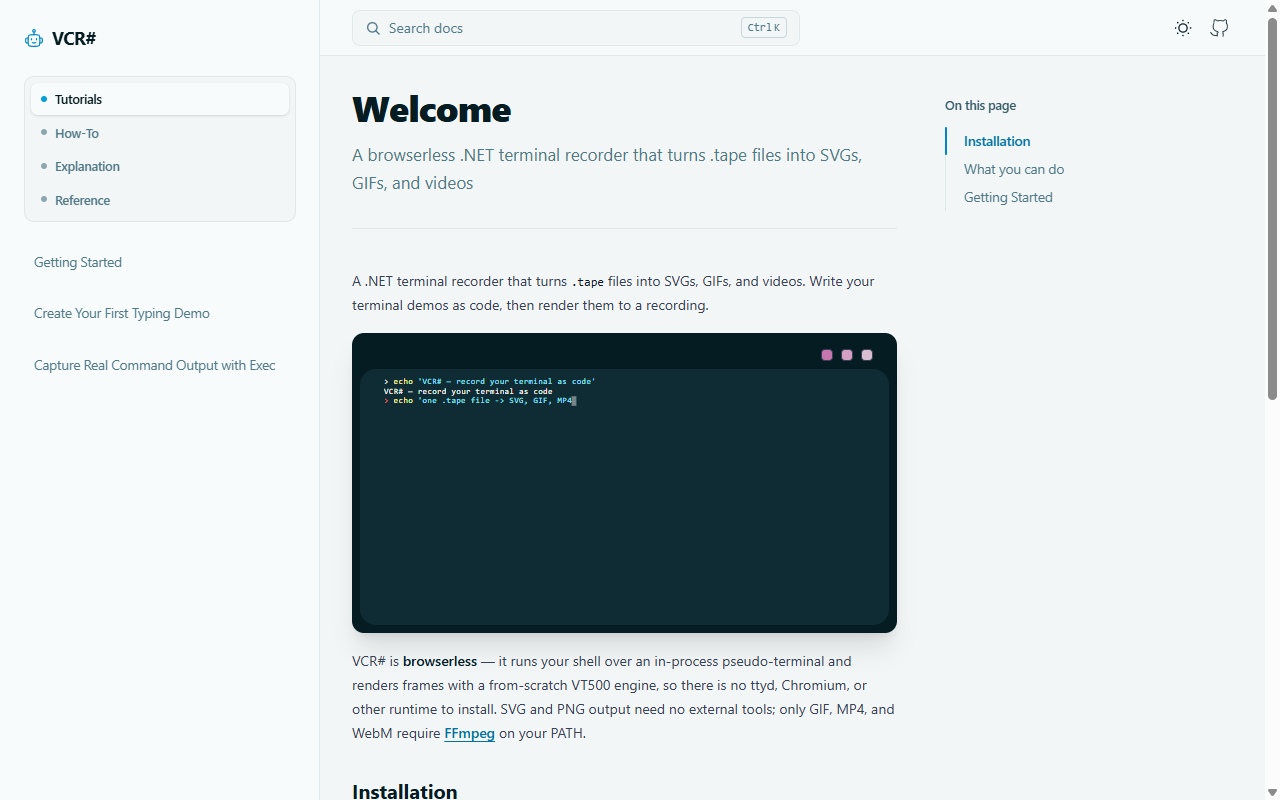Open Create Your First Typing Demo
Screen dimensions: 1280x800
pos(122,313)
